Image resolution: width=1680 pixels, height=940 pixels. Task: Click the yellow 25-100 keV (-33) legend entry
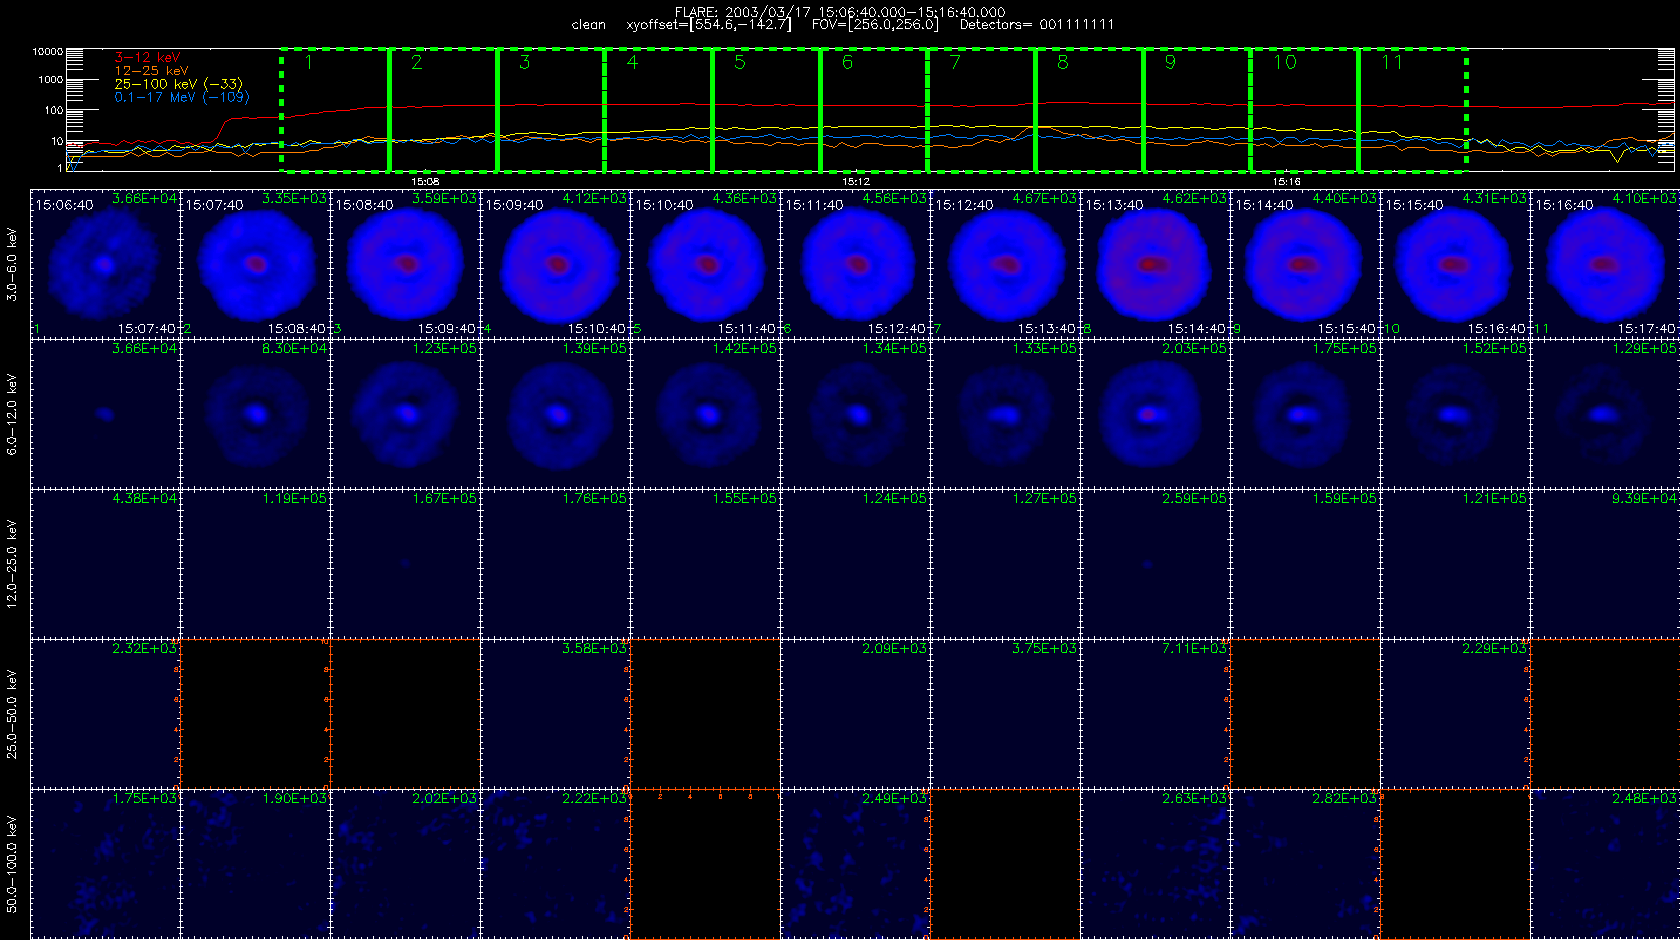click(x=178, y=84)
